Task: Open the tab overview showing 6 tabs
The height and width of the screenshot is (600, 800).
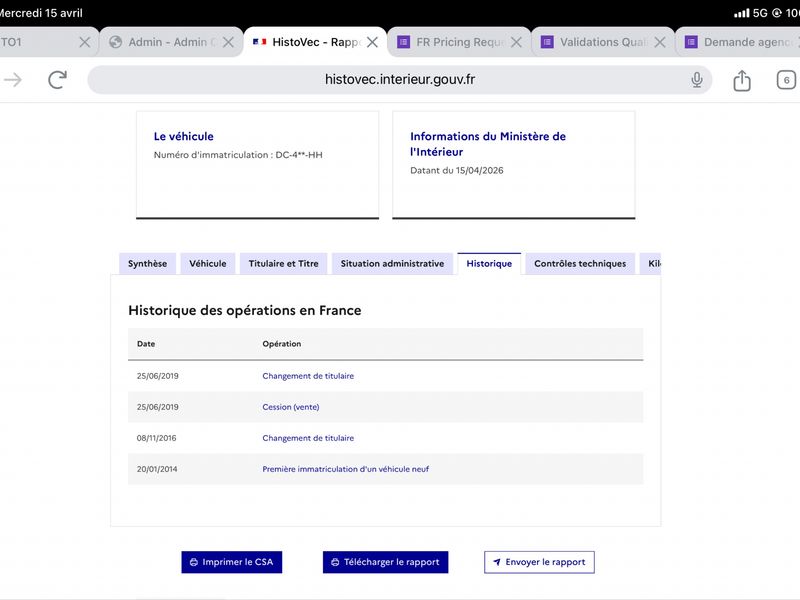Action: click(x=786, y=80)
